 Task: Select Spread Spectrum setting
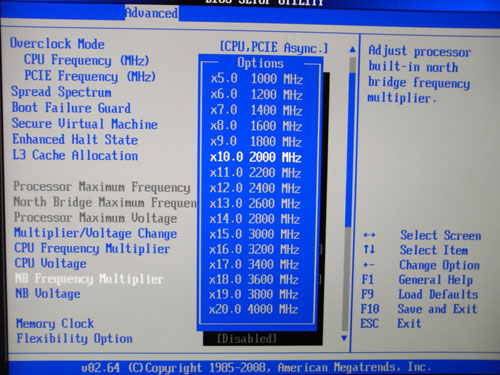[61, 92]
